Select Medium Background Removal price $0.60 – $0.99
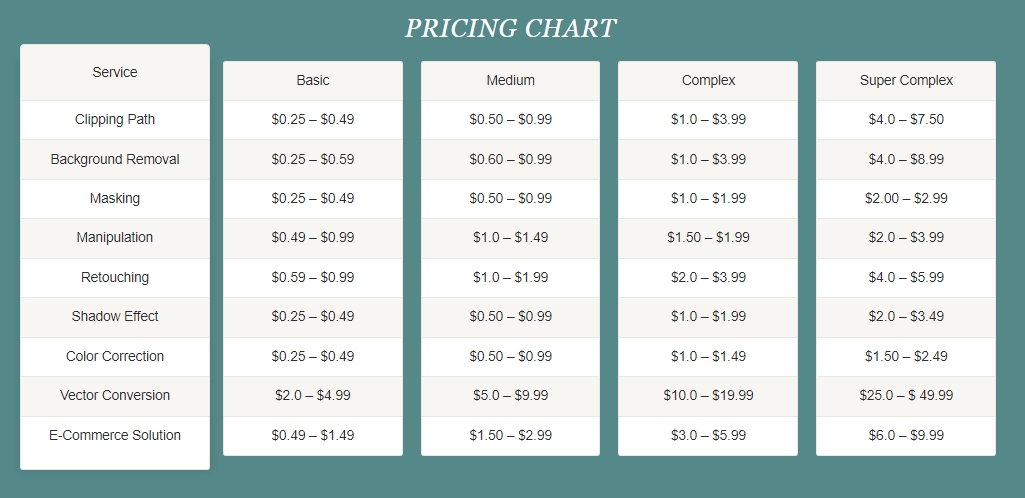 pyautogui.click(x=511, y=159)
